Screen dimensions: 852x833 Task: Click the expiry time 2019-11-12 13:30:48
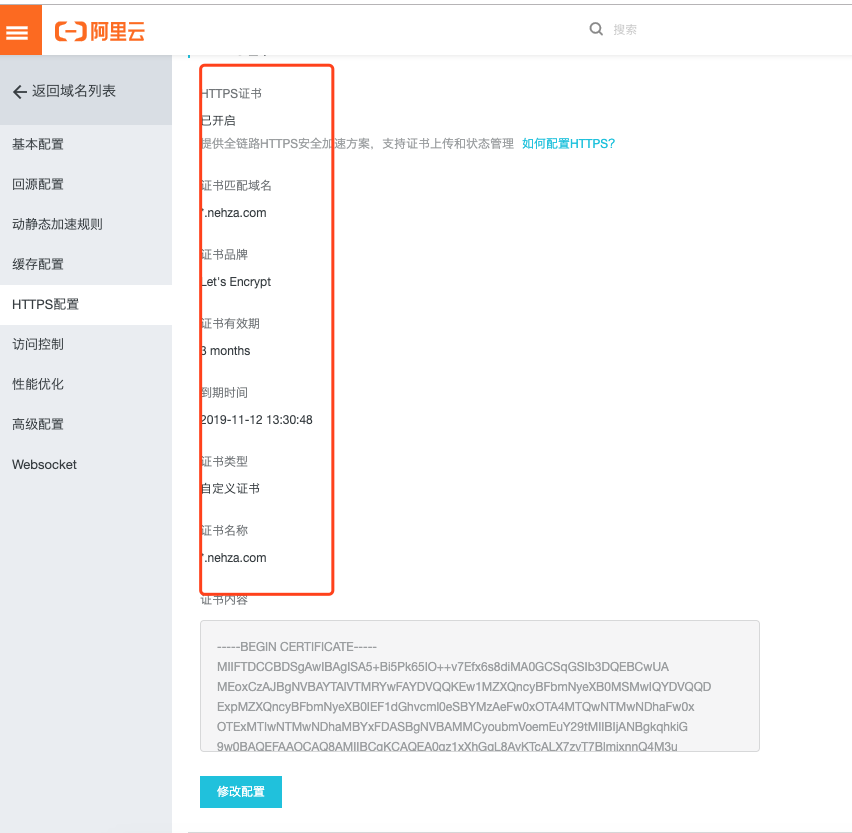click(256, 419)
